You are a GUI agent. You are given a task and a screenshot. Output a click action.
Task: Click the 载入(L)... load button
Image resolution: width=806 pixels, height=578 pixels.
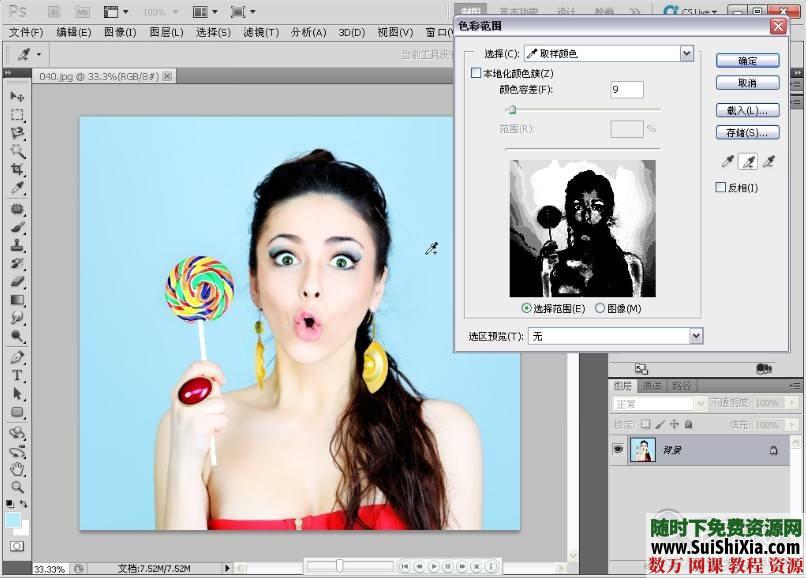click(x=747, y=110)
